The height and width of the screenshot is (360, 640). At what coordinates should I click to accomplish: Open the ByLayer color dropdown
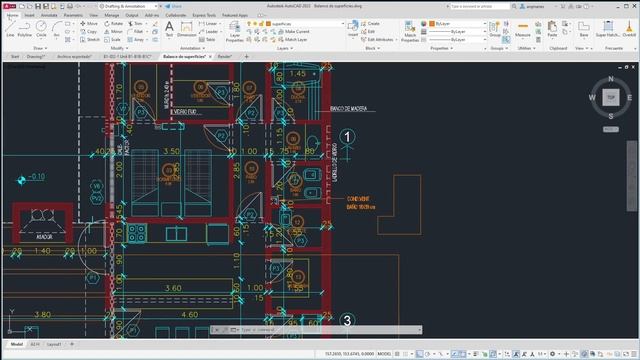458,24
